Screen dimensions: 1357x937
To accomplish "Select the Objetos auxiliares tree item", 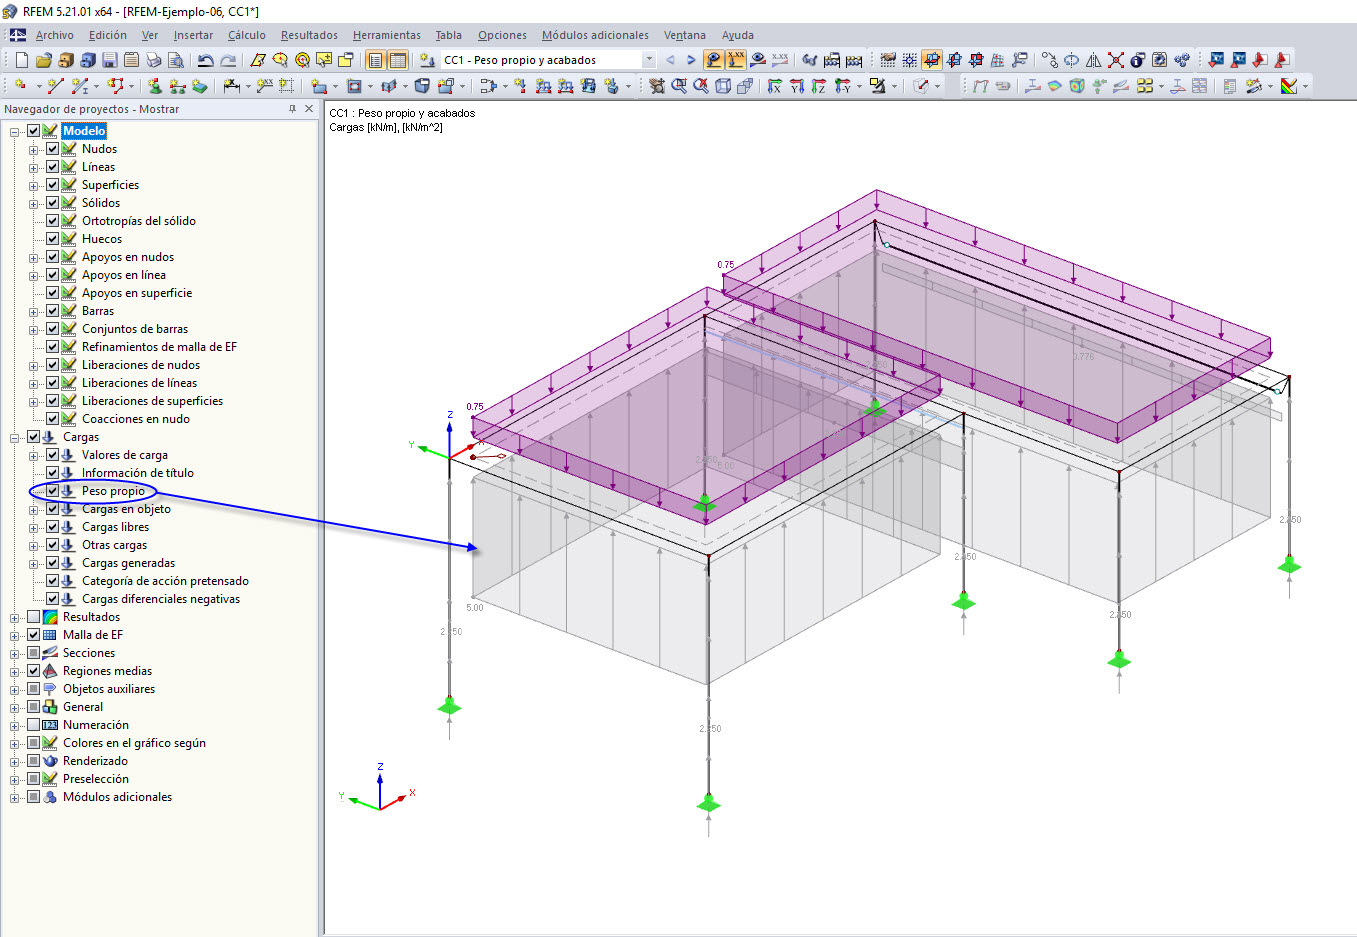I will pos(109,689).
